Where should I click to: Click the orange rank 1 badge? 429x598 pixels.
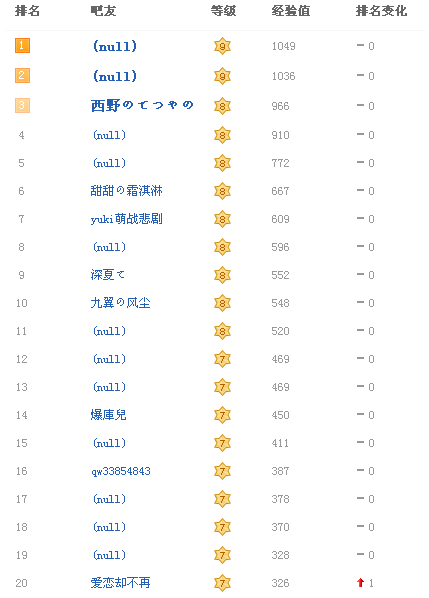point(22,46)
